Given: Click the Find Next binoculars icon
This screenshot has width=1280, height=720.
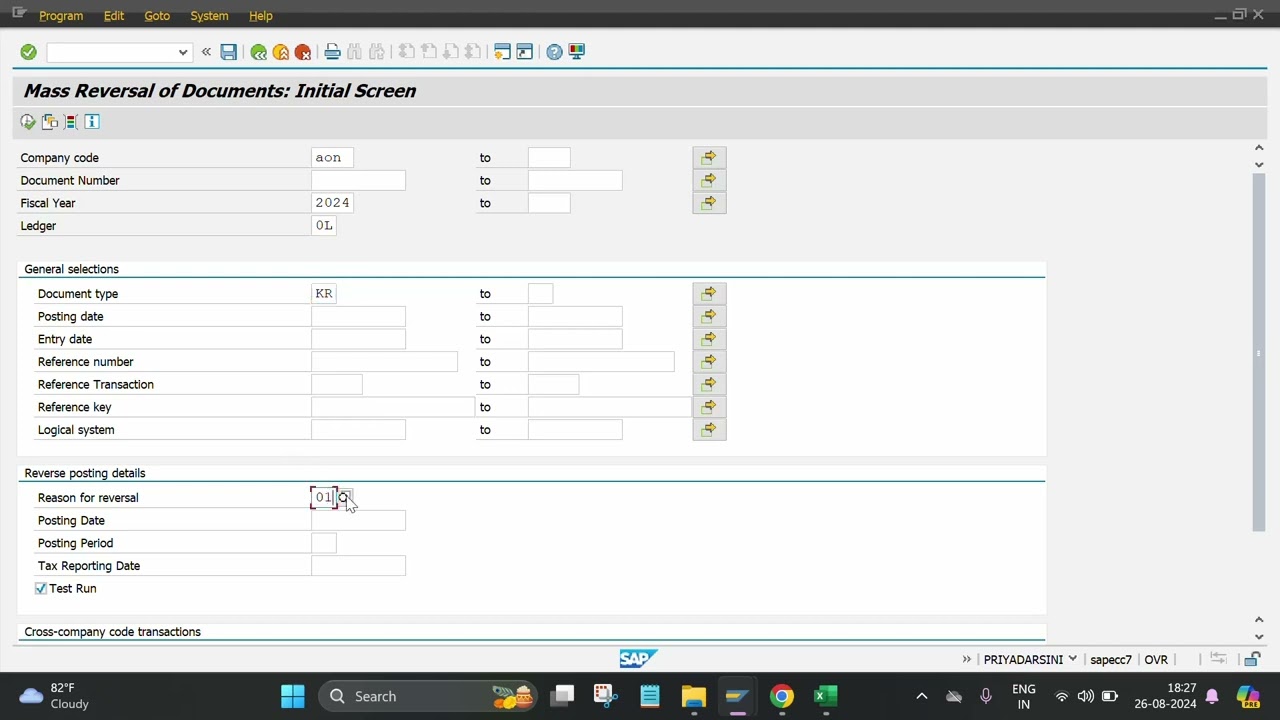Looking at the screenshot, I should coord(377,52).
